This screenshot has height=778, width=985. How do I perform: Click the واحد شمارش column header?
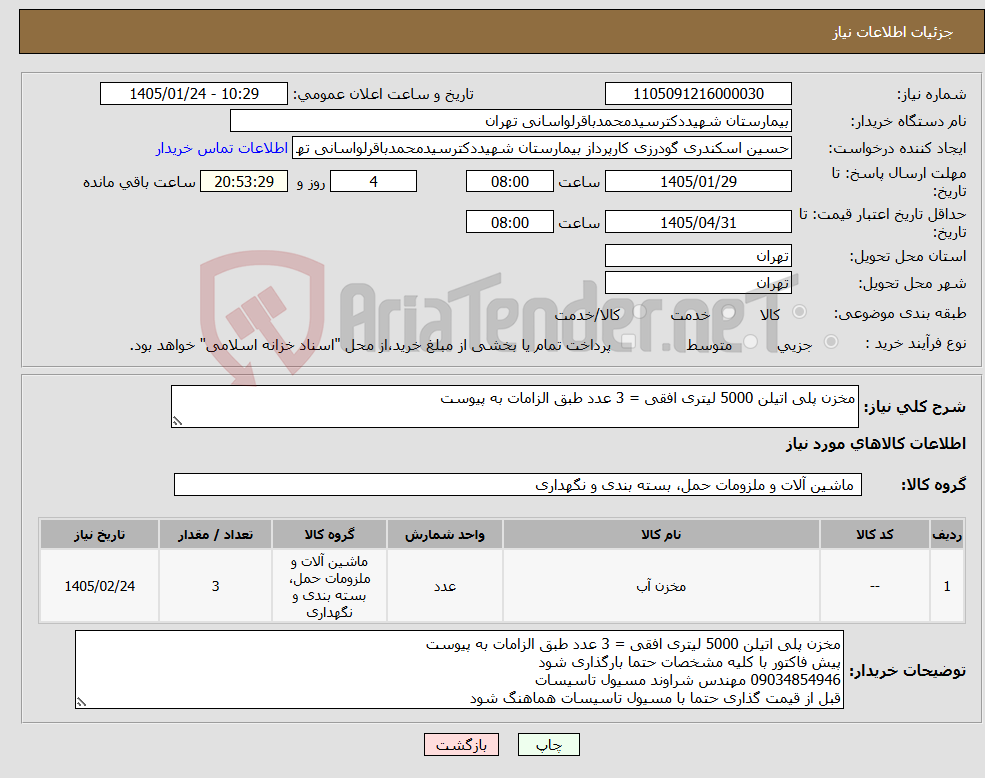445,534
